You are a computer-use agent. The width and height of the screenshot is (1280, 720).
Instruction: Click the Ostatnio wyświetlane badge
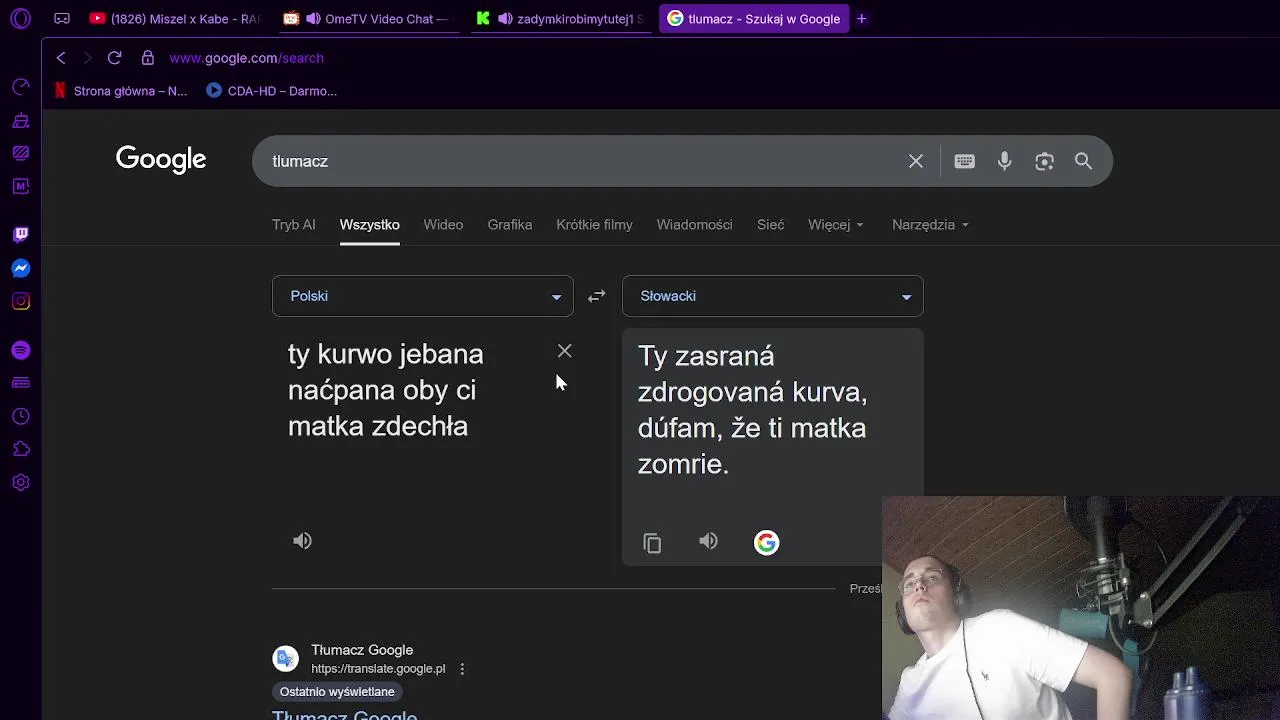[337, 692]
